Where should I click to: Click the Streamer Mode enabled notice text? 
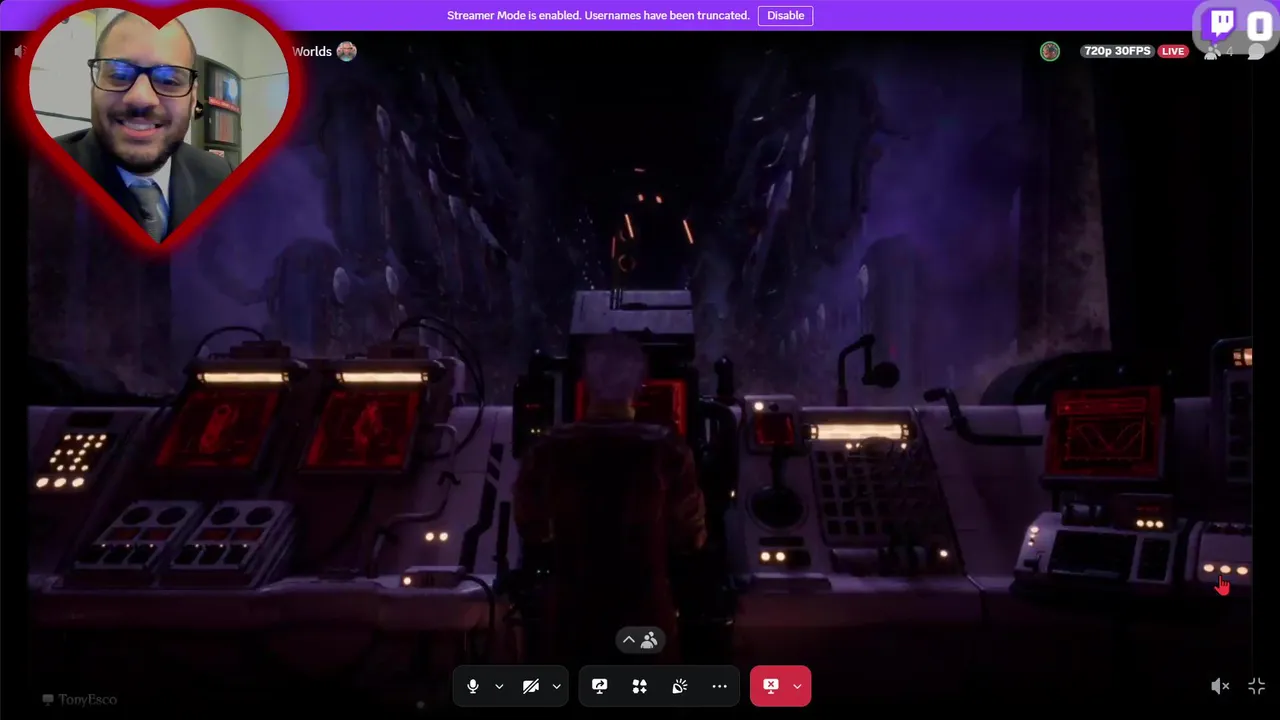(x=598, y=15)
